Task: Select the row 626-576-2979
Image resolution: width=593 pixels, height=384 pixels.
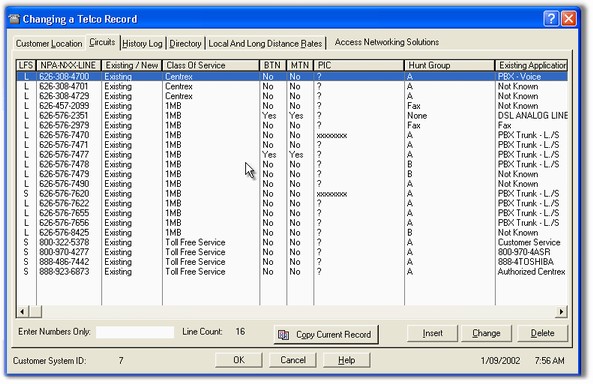Action: coord(292,125)
